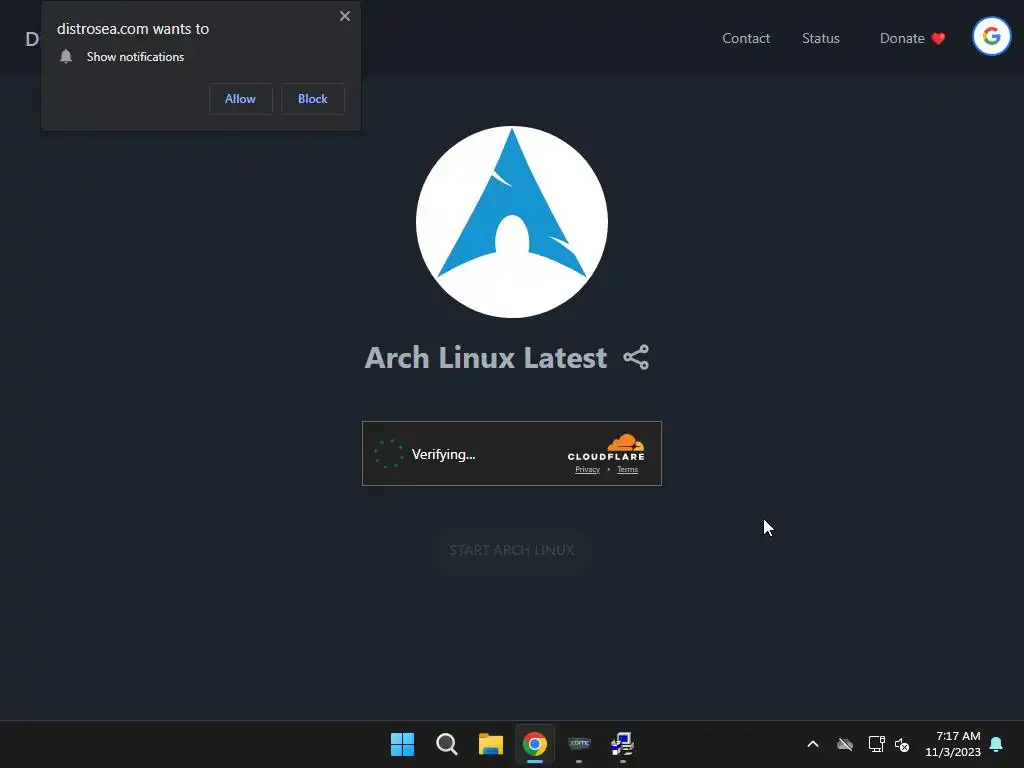
Task: Click the 'Arch Linux Latest' heading text
Action: 486,357
